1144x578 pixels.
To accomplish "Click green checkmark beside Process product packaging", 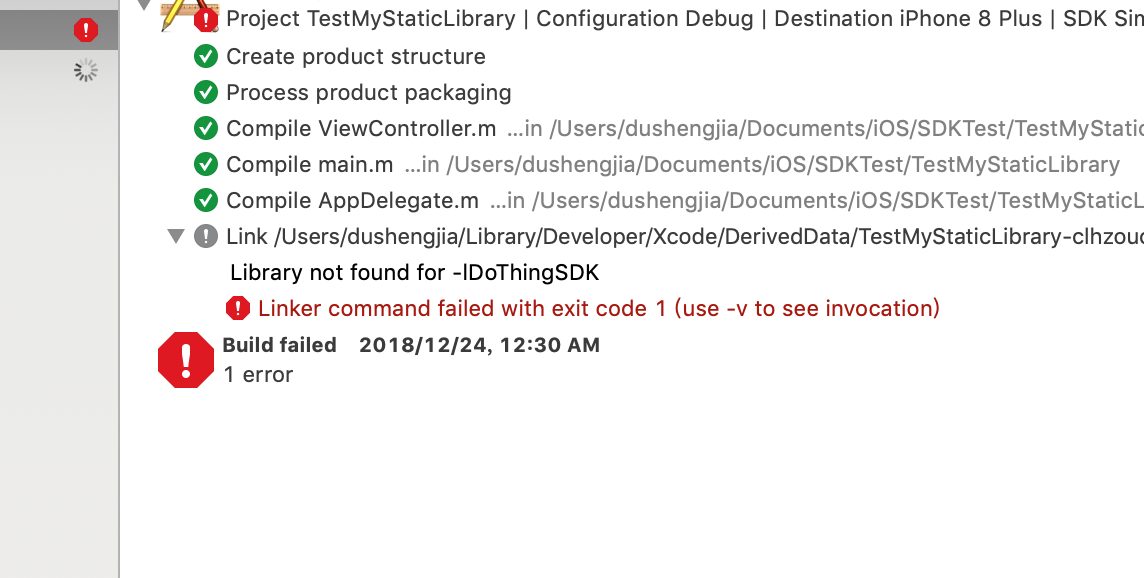I will point(206,92).
